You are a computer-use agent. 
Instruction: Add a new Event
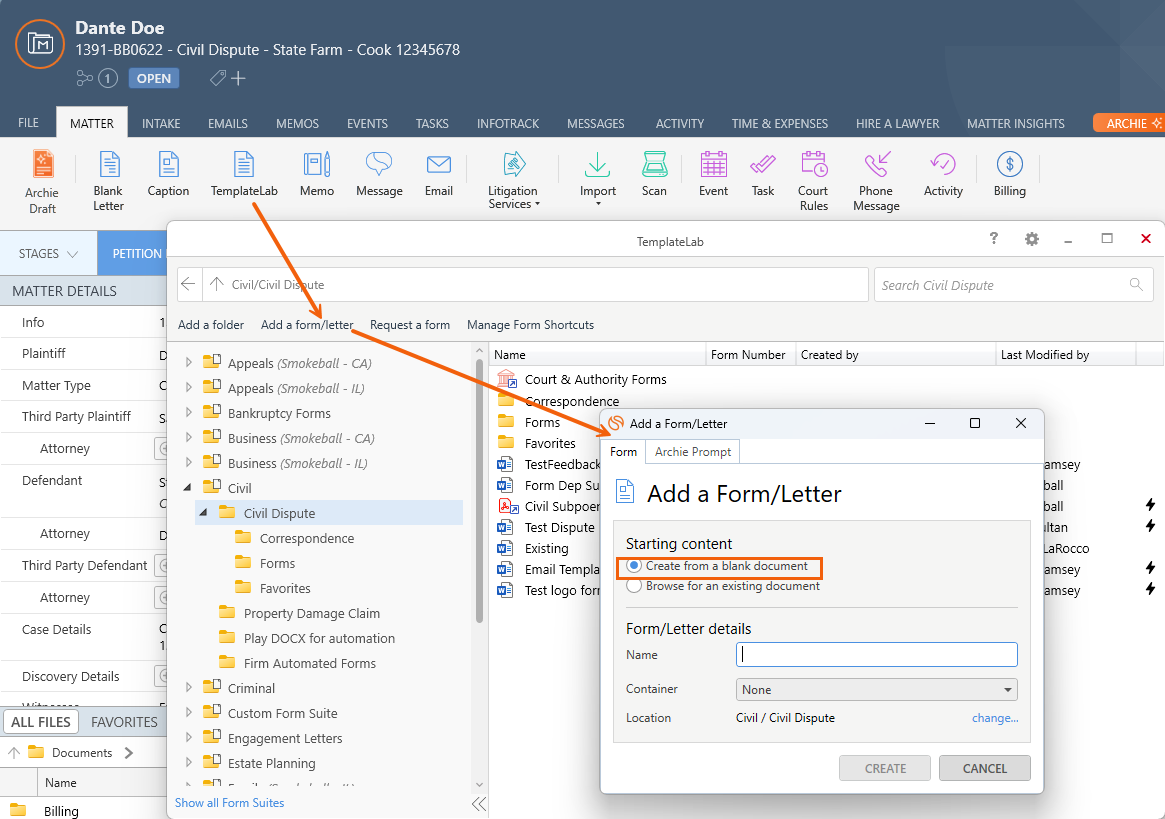pos(713,174)
